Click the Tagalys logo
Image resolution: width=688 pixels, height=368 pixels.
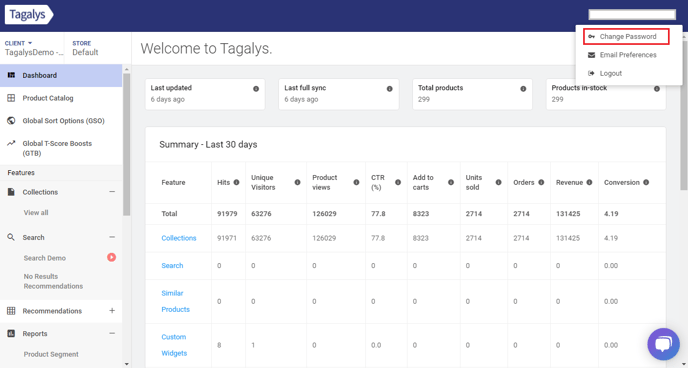(29, 14)
